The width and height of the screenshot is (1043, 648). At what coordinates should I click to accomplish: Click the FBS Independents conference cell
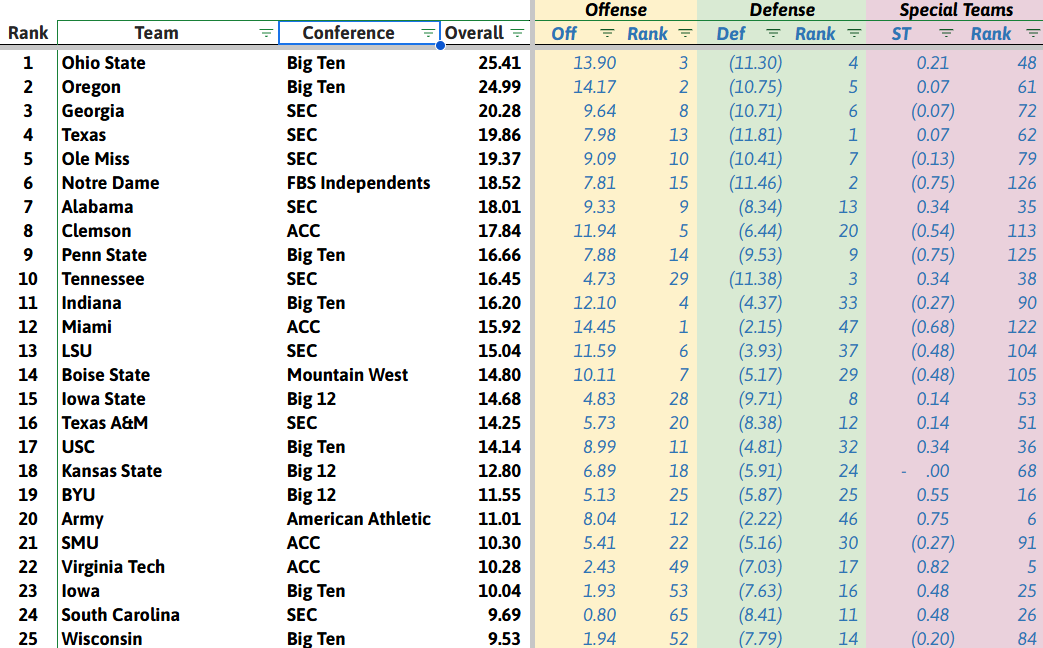click(359, 183)
